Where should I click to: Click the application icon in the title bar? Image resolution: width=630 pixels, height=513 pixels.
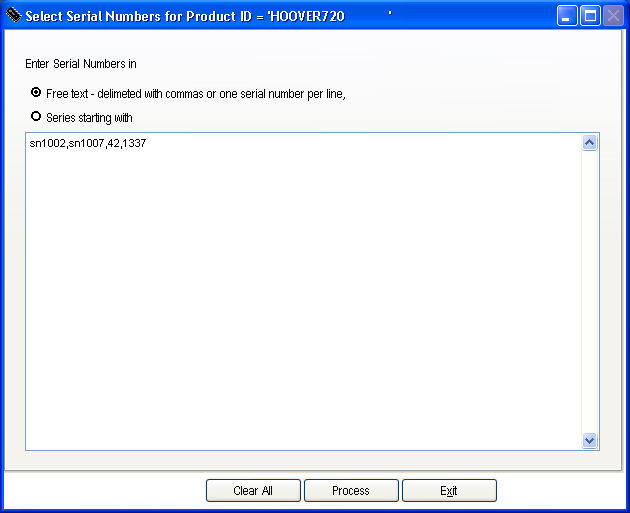point(13,16)
